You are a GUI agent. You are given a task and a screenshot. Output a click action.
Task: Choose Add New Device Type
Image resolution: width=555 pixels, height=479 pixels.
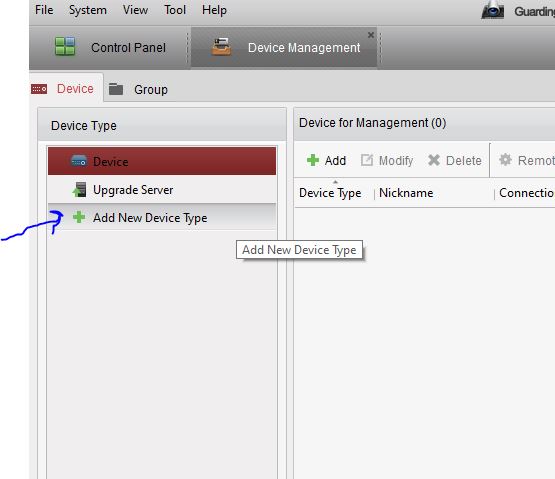pyautogui.click(x=162, y=217)
